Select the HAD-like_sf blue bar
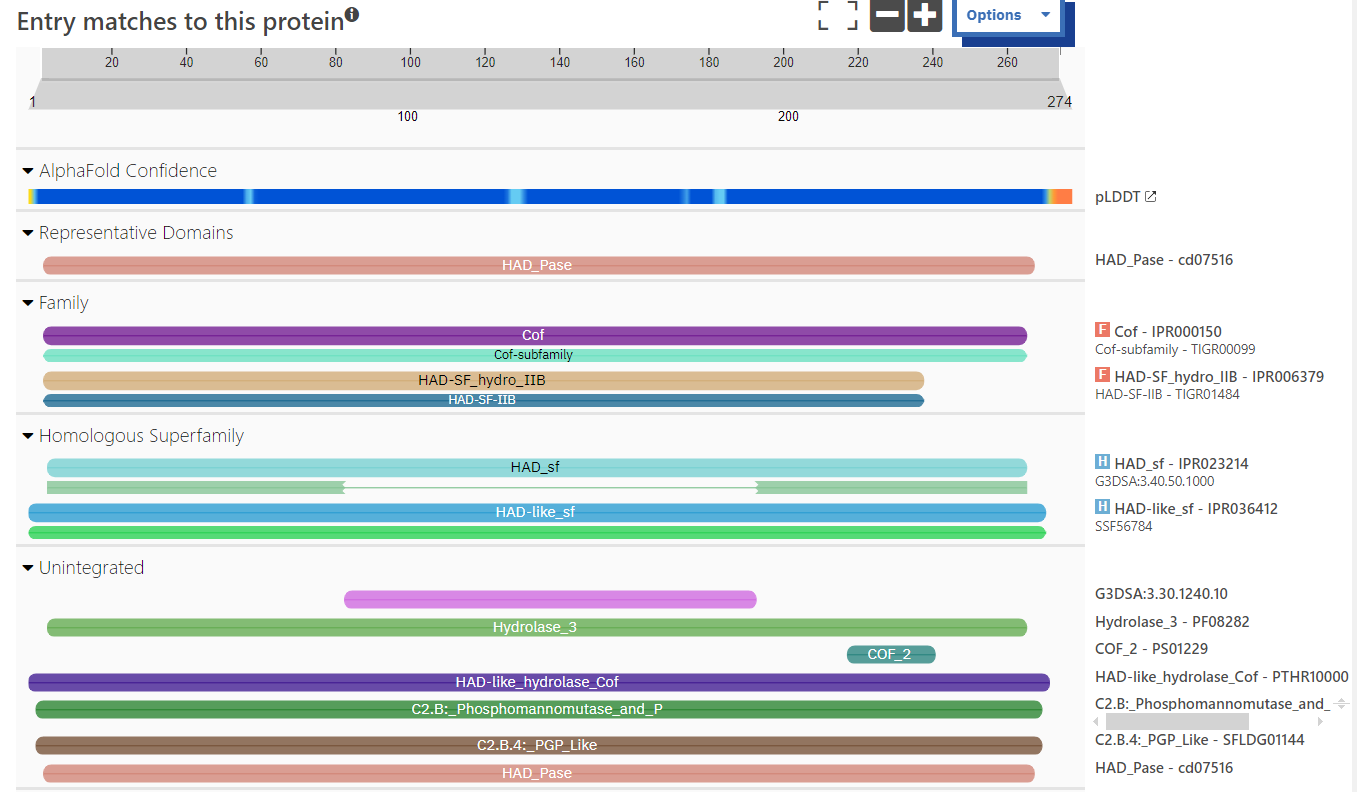 pyautogui.click(x=537, y=512)
